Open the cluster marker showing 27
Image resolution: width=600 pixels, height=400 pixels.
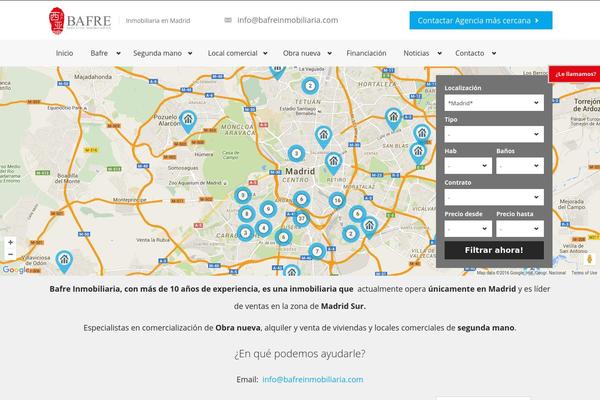point(302,219)
